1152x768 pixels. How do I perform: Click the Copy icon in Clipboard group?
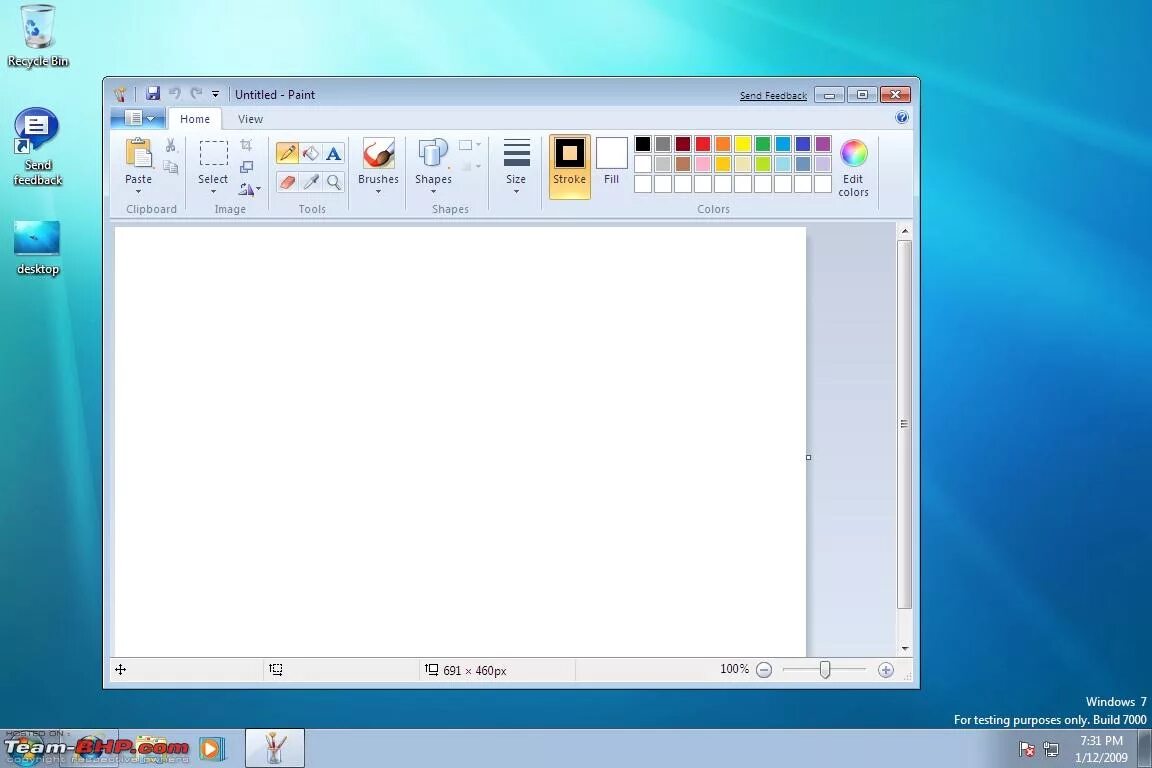click(x=170, y=167)
